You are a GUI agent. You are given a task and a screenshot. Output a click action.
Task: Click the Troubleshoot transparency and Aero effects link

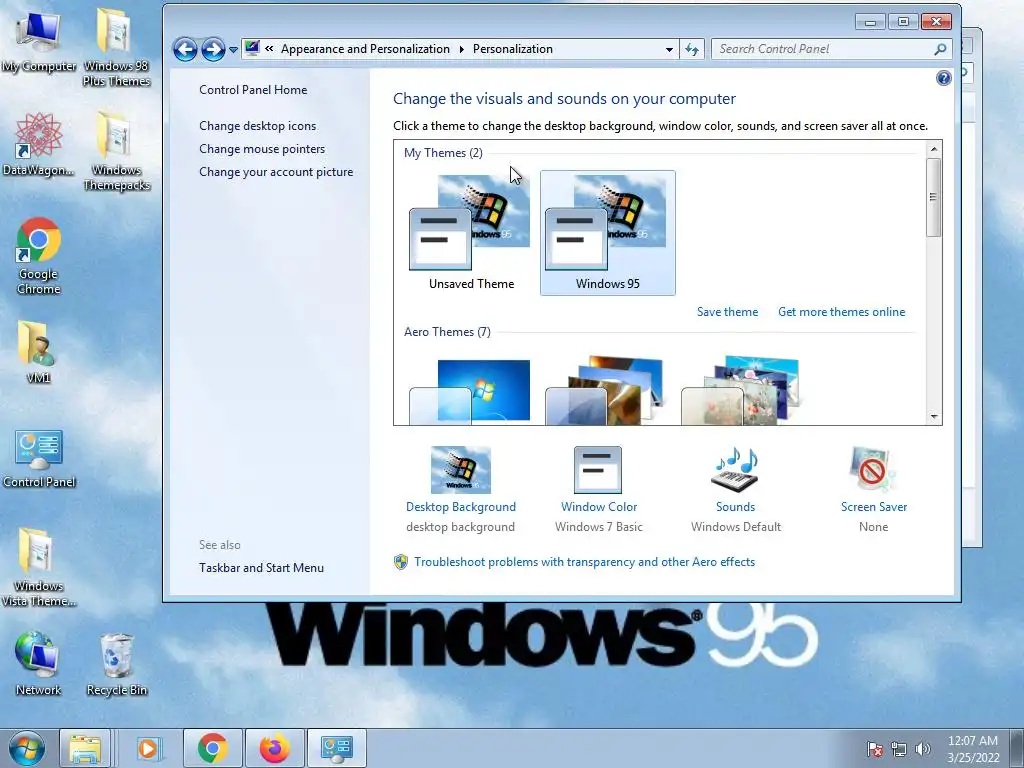click(x=584, y=562)
